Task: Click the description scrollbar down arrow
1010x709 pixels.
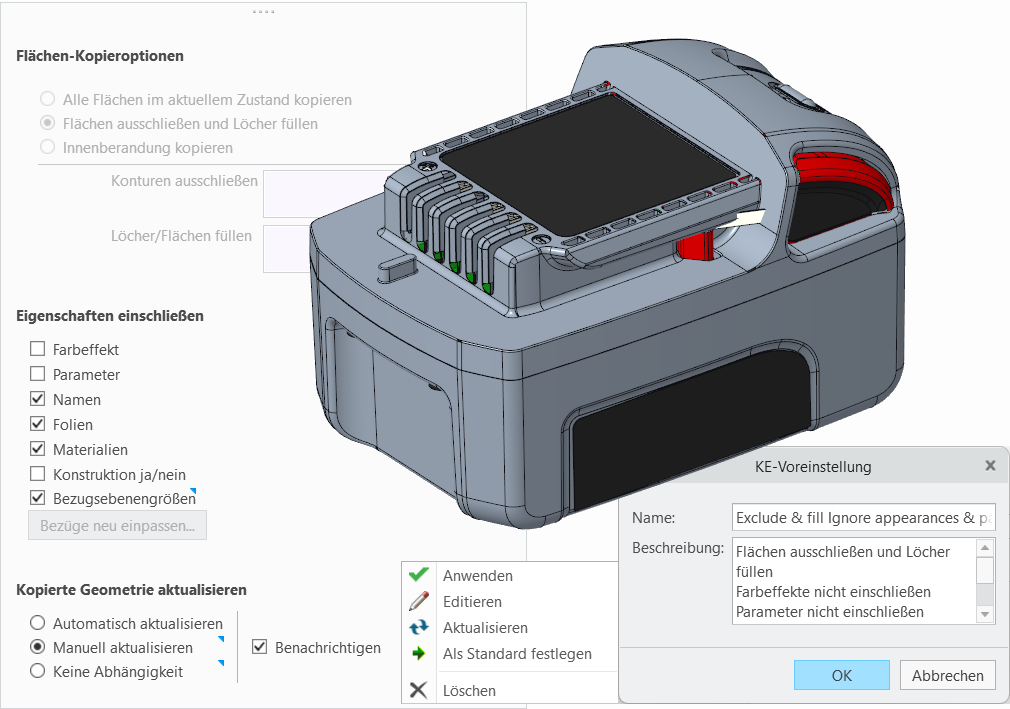Action: [985, 615]
